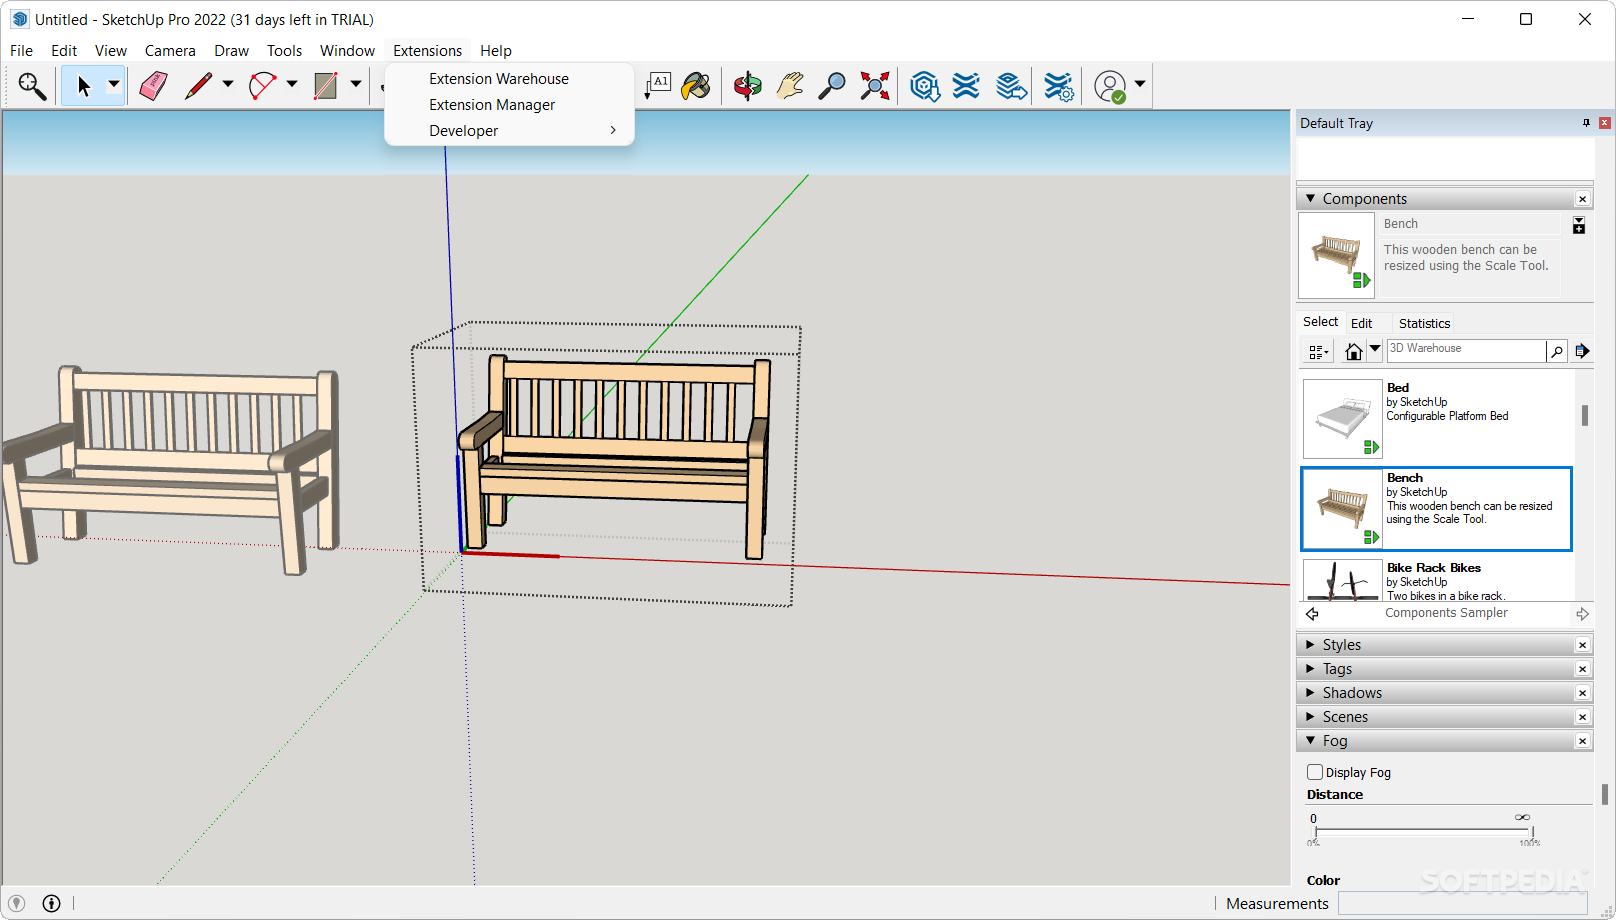Viewport: 1616px width, 920px height.
Task: Select the Text label tool A1
Action: tap(657, 87)
